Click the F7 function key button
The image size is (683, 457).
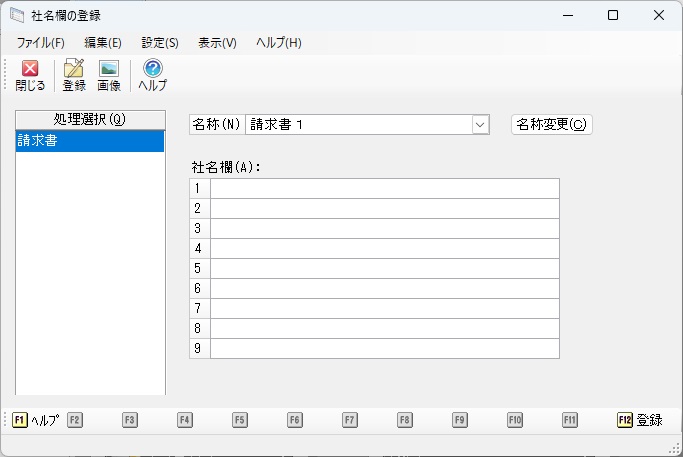tap(349, 420)
